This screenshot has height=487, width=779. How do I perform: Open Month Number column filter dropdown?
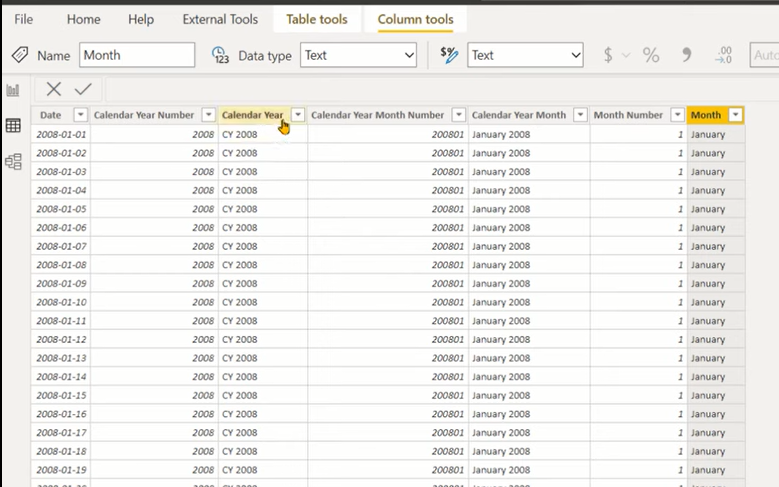click(x=677, y=115)
